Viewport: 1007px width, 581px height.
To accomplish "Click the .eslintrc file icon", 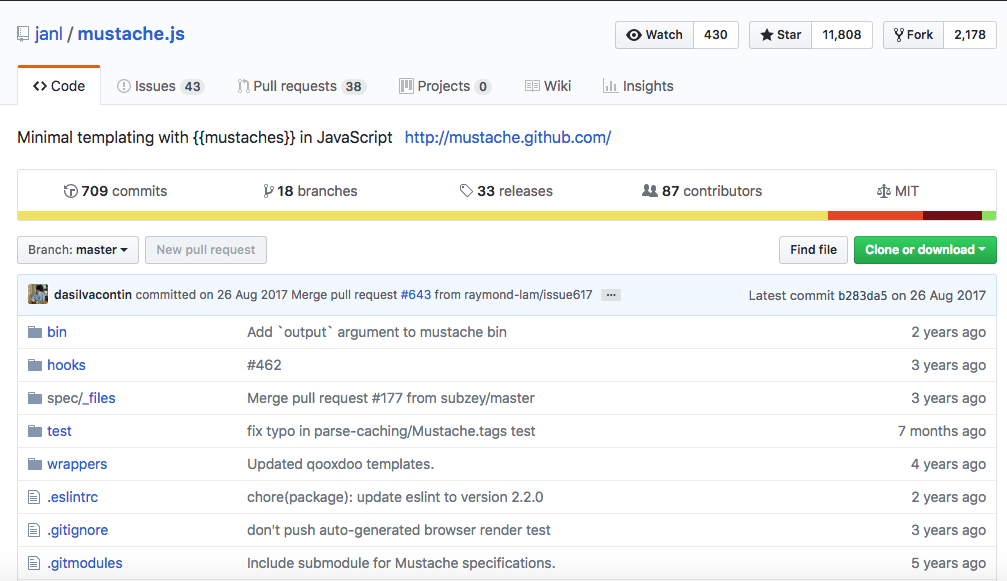I will pos(34,497).
